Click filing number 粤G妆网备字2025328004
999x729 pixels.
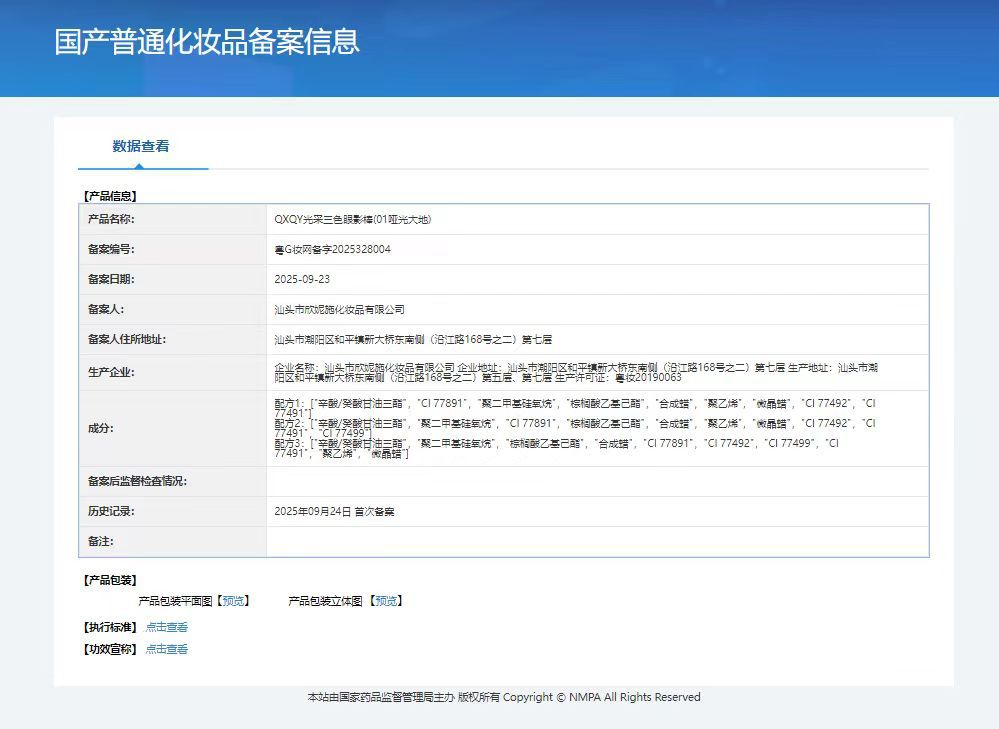point(333,249)
